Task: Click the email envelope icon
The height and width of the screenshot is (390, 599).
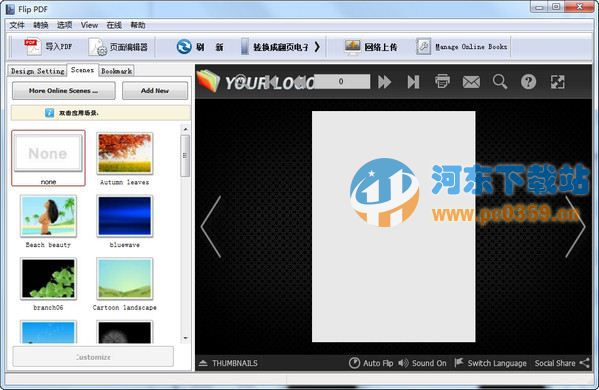Action: [x=471, y=82]
